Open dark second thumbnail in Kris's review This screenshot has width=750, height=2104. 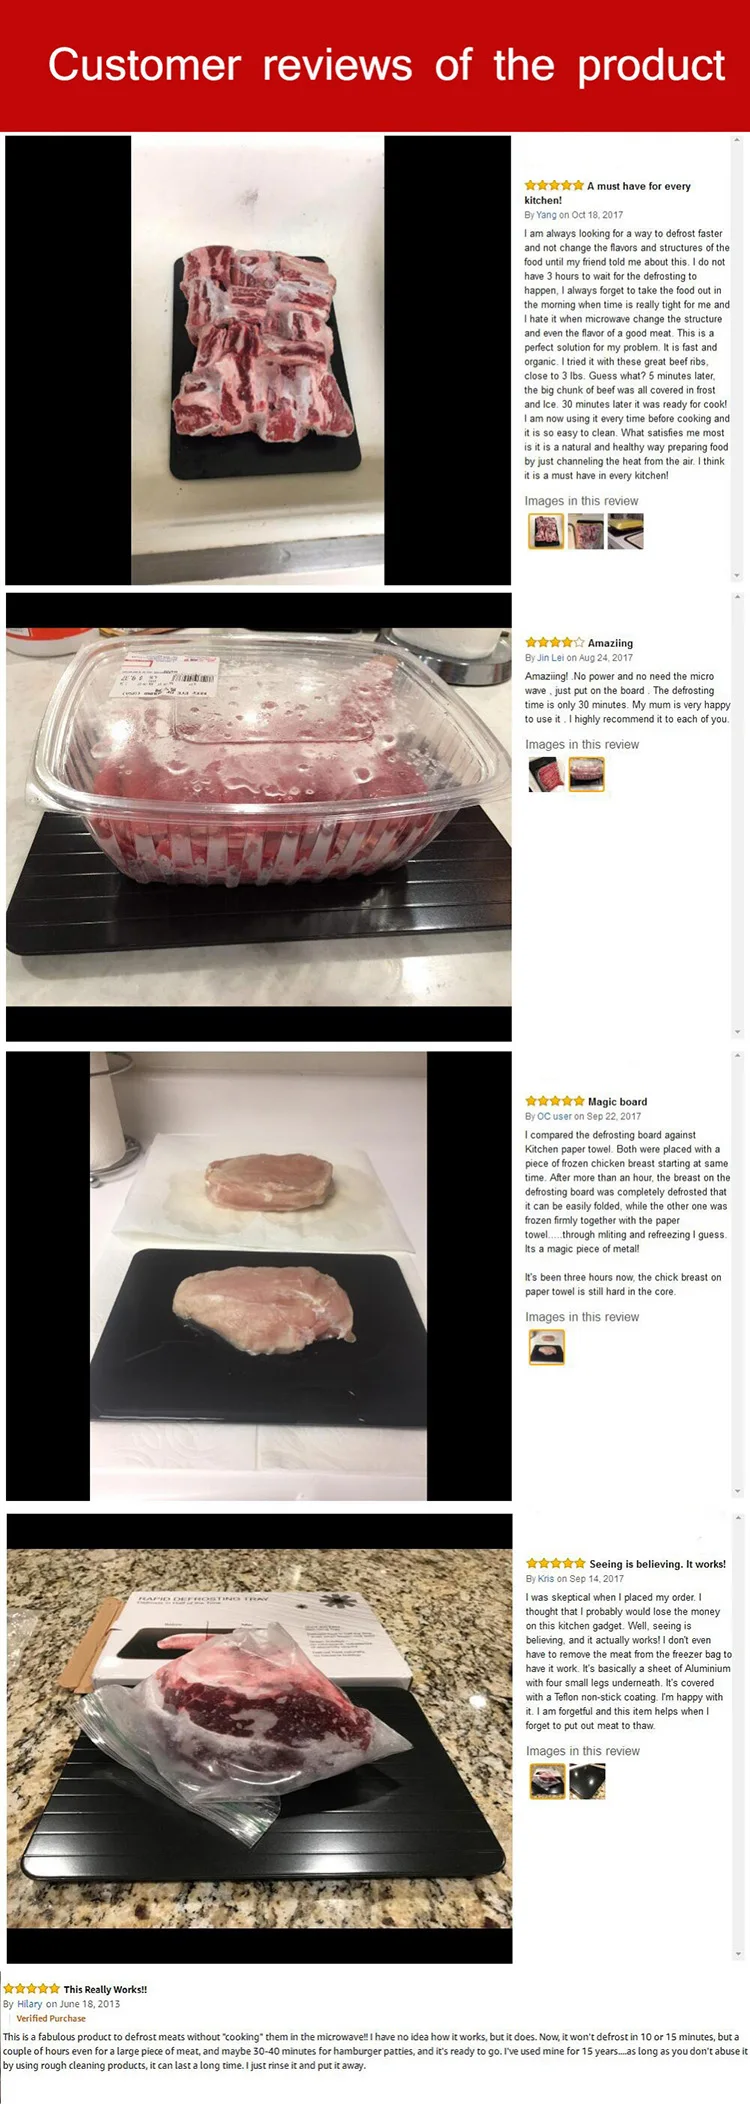pos(587,1782)
